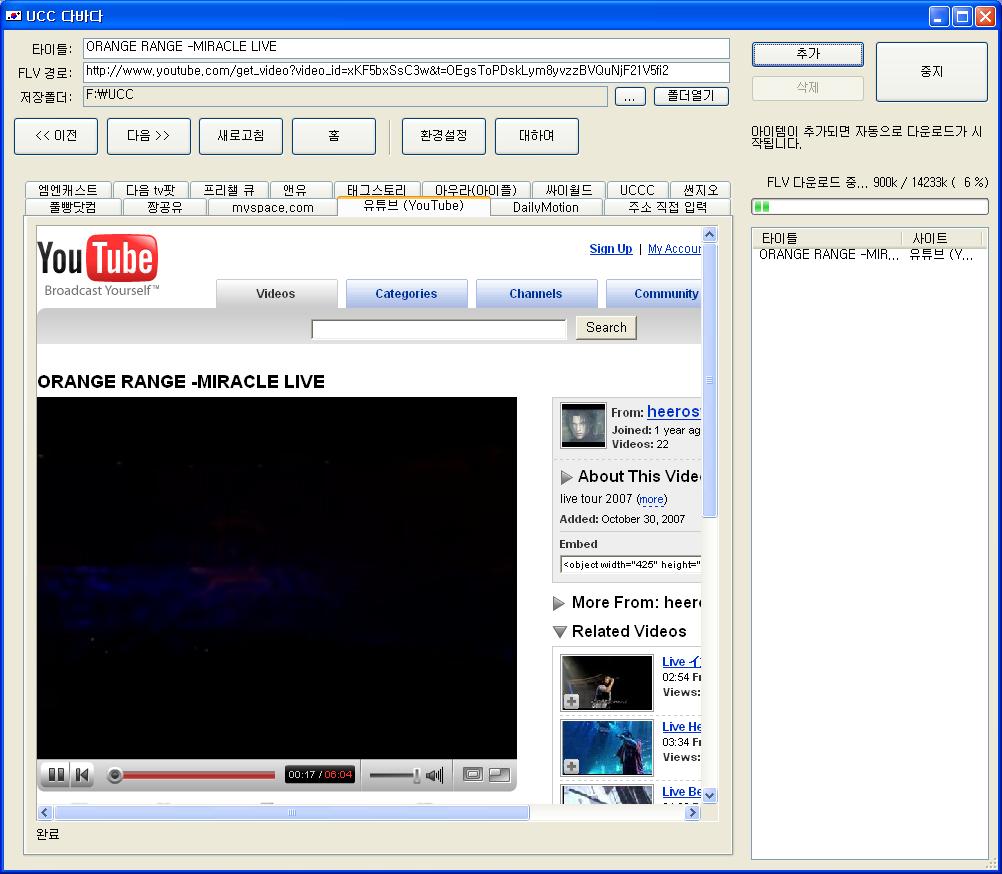
Task: Click the YouTube search input box
Action: click(x=439, y=329)
